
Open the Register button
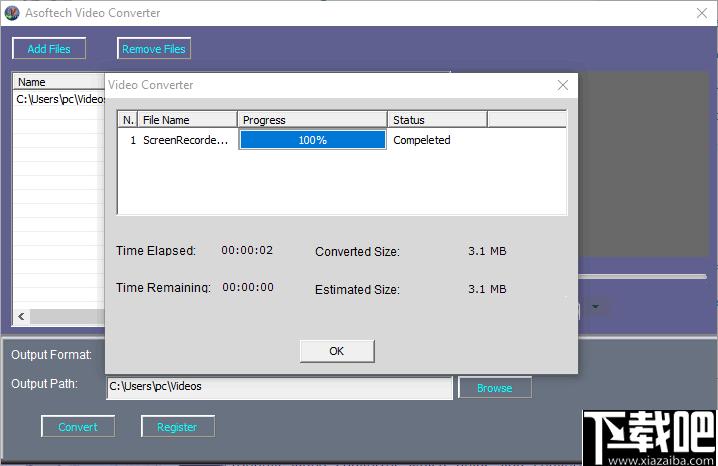pyautogui.click(x=178, y=427)
